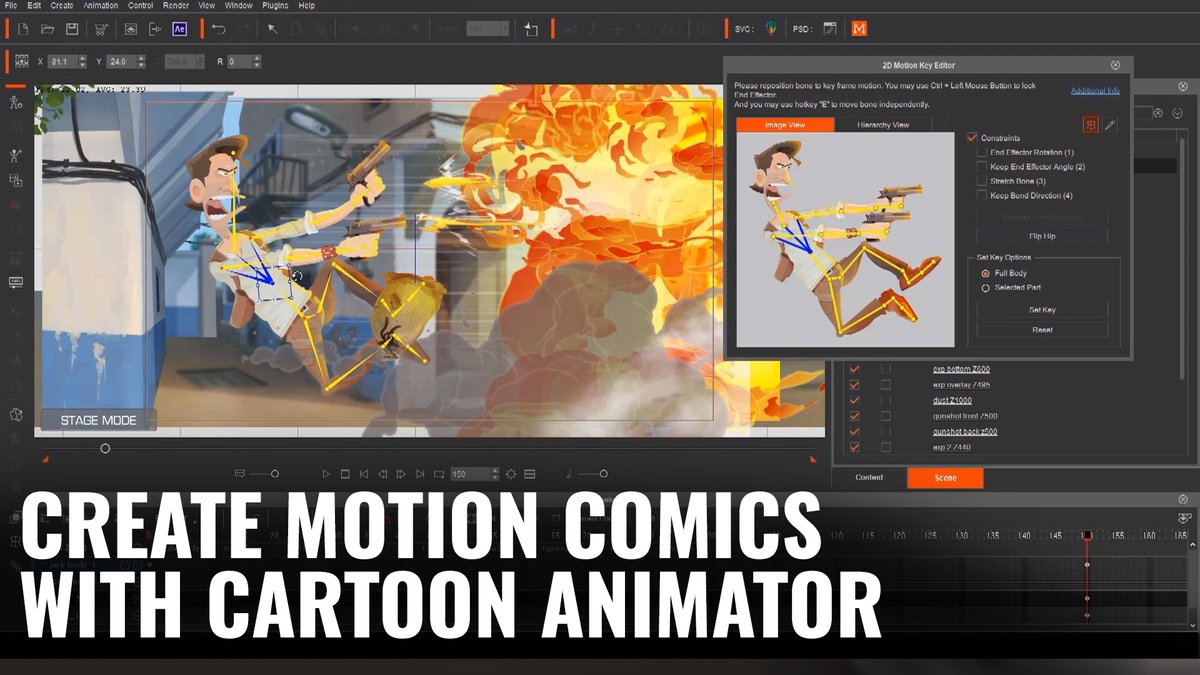This screenshot has height=675, width=1200.
Task: Jump to start frame playback icon
Action: tap(364, 474)
